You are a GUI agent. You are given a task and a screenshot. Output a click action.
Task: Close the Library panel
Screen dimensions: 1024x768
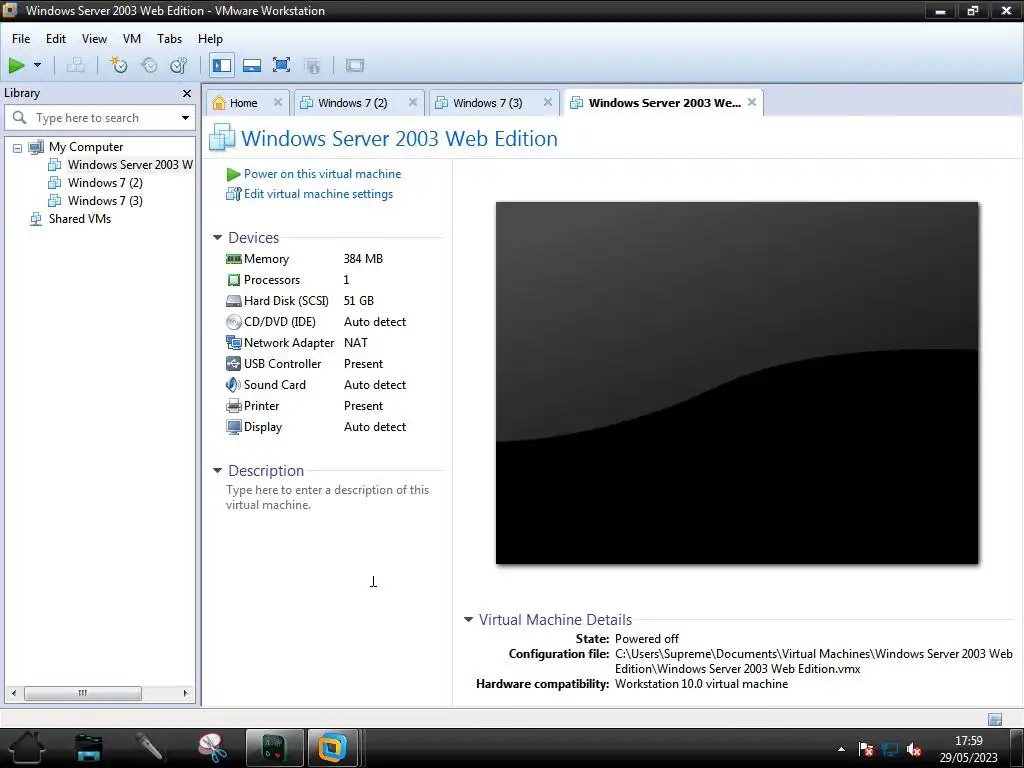pos(187,93)
